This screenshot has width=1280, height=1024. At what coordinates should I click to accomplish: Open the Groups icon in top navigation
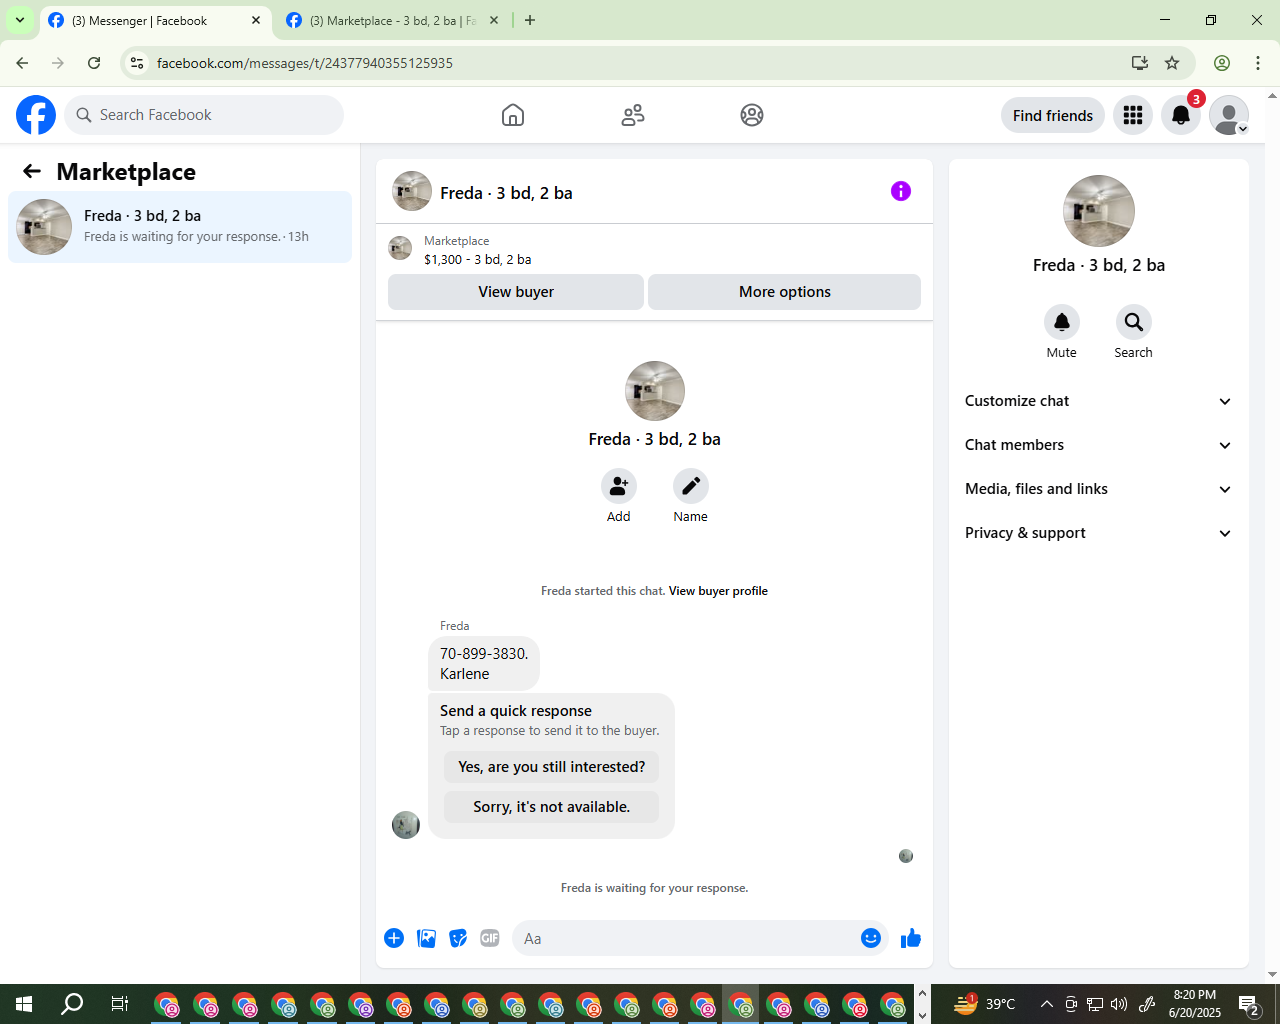pos(752,115)
